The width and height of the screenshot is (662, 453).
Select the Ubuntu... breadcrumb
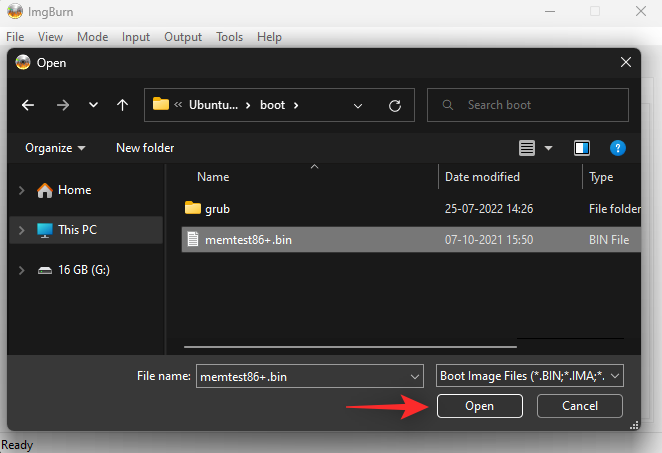pos(213,105)
